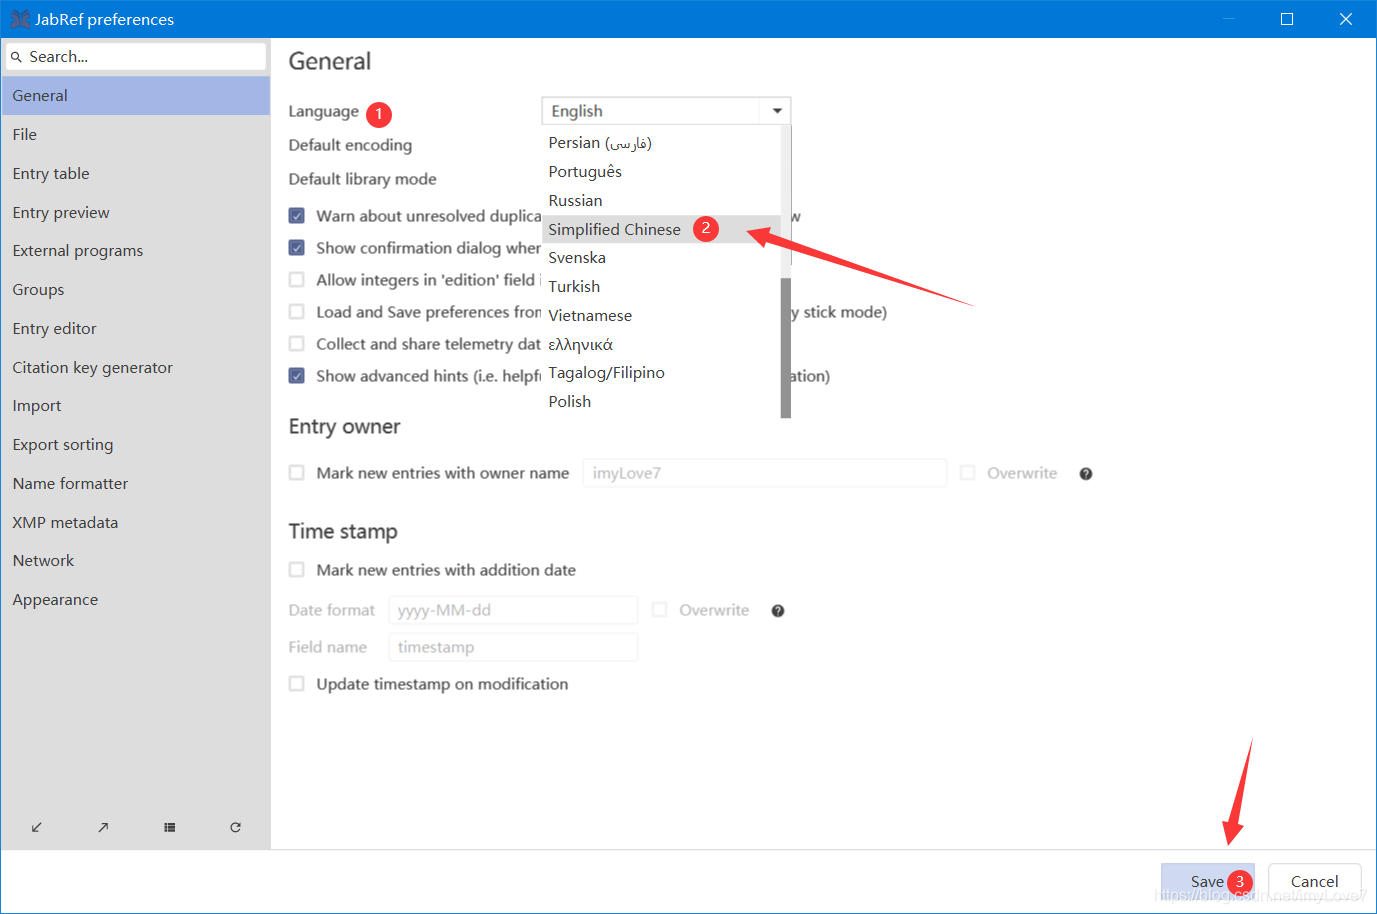
Task: Enable Update timestamp on modification
Action: click(297, 684)
